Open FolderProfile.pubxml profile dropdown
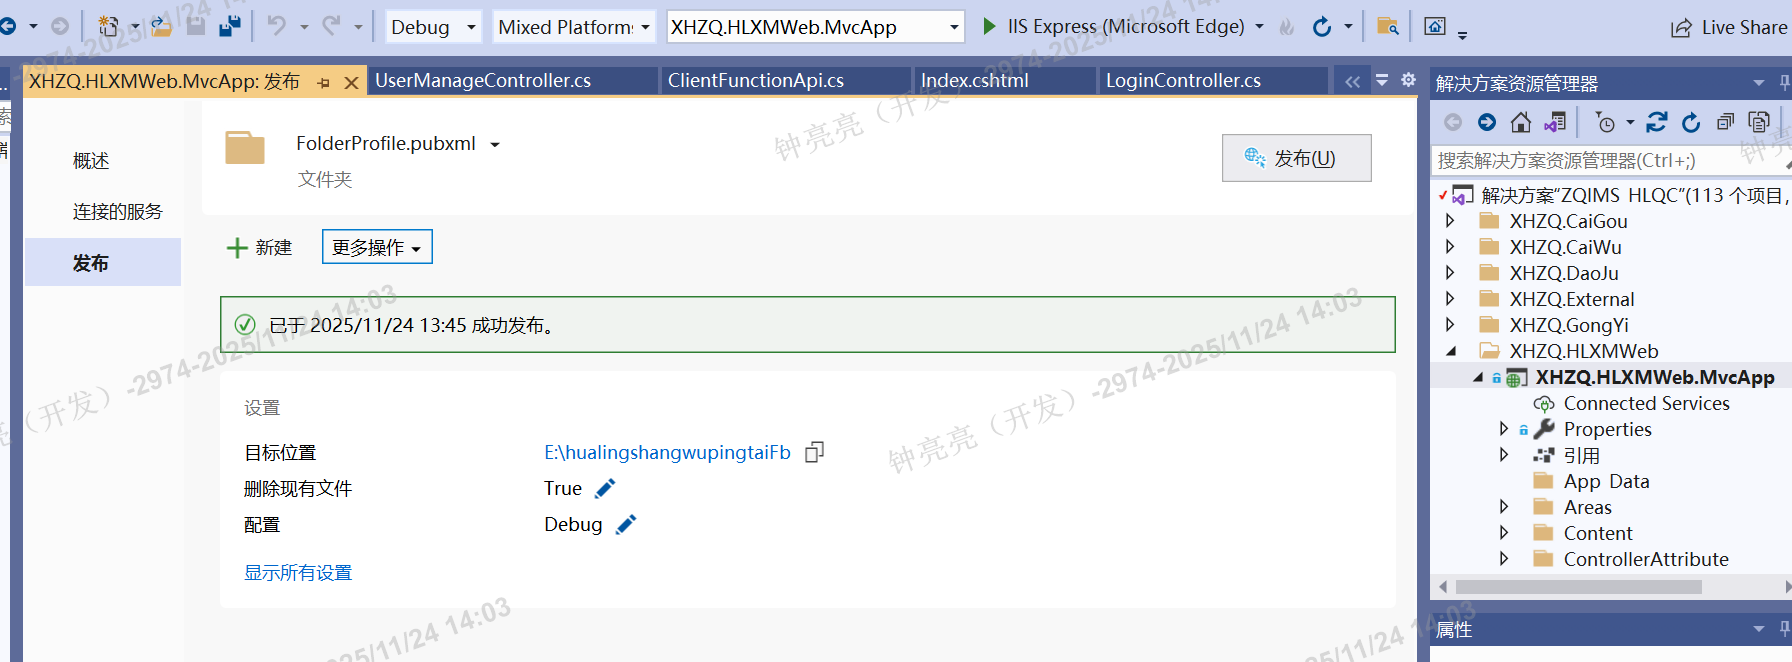The width and height of the screenshot is (1792, 662). (x=495, y=145)
